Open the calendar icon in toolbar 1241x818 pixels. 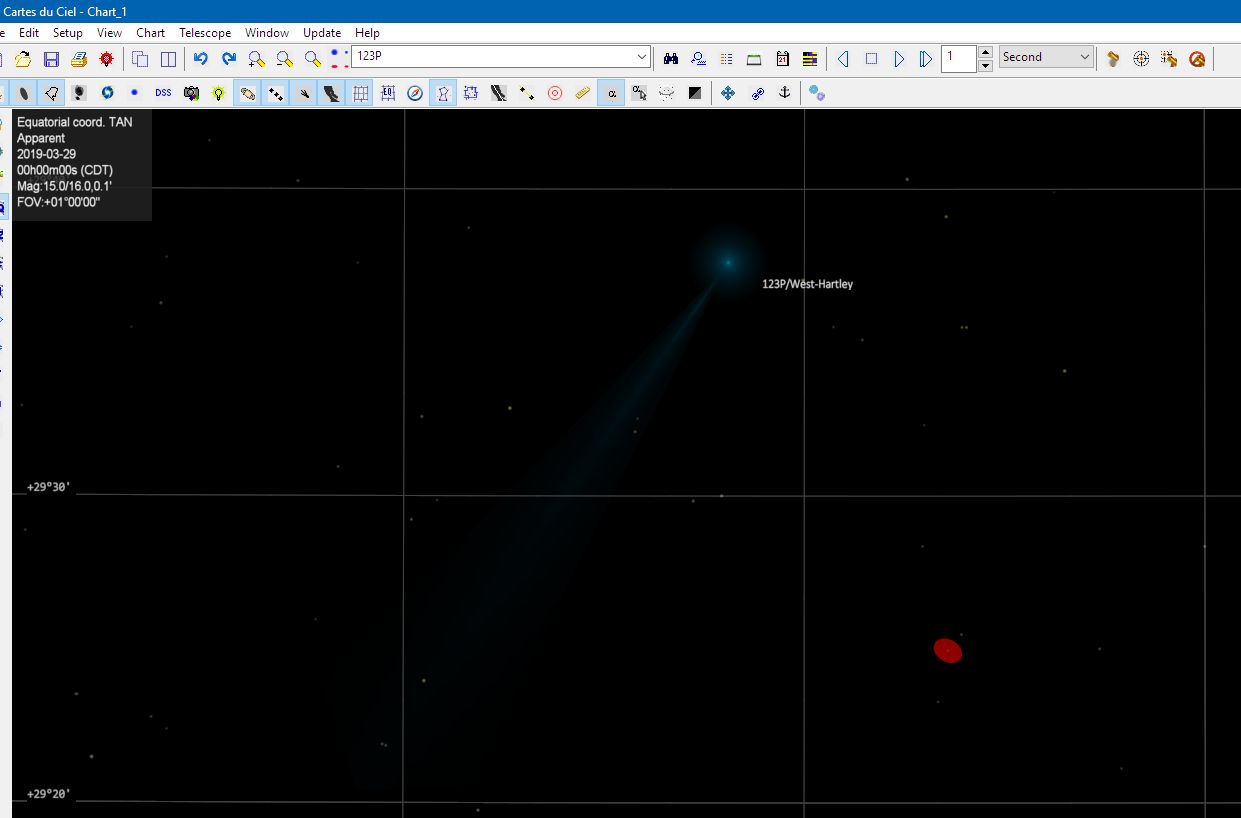[x=782, y=59]
